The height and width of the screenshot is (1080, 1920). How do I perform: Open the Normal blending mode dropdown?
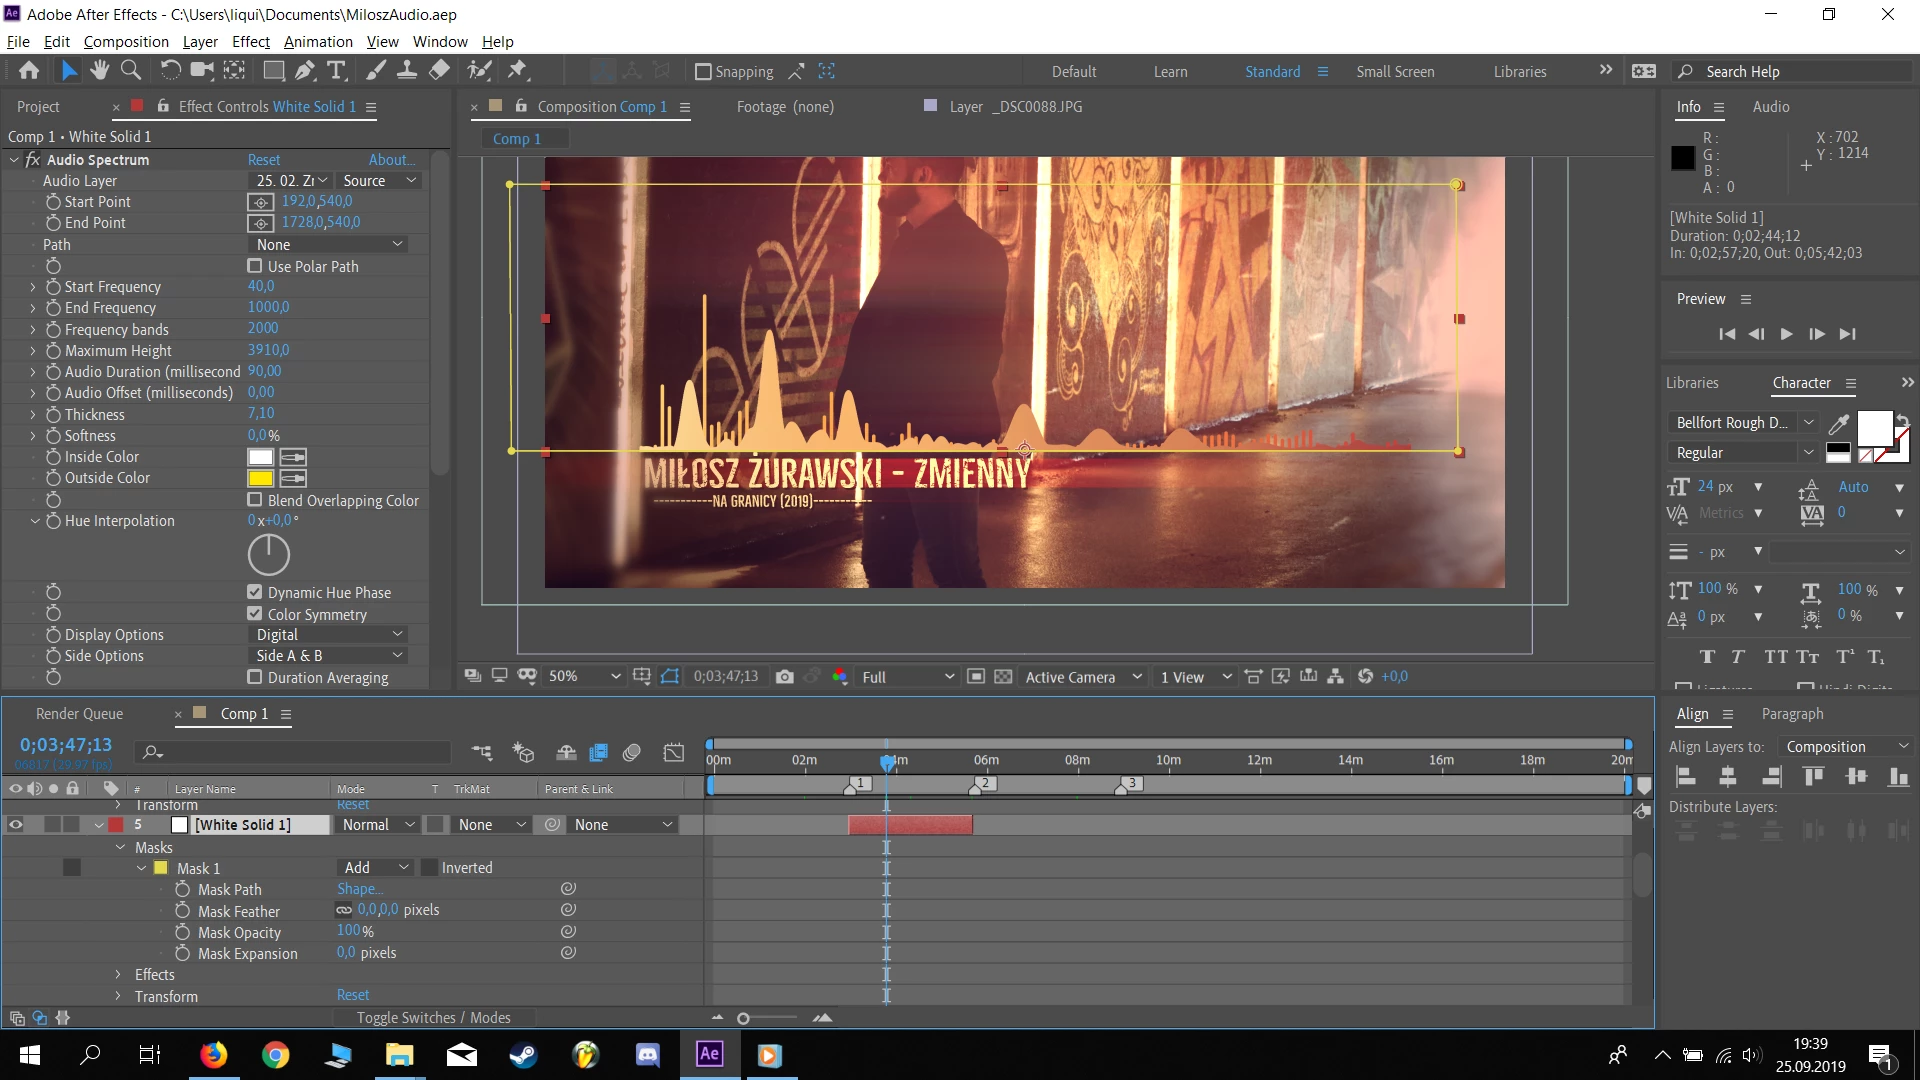[377, 825]
